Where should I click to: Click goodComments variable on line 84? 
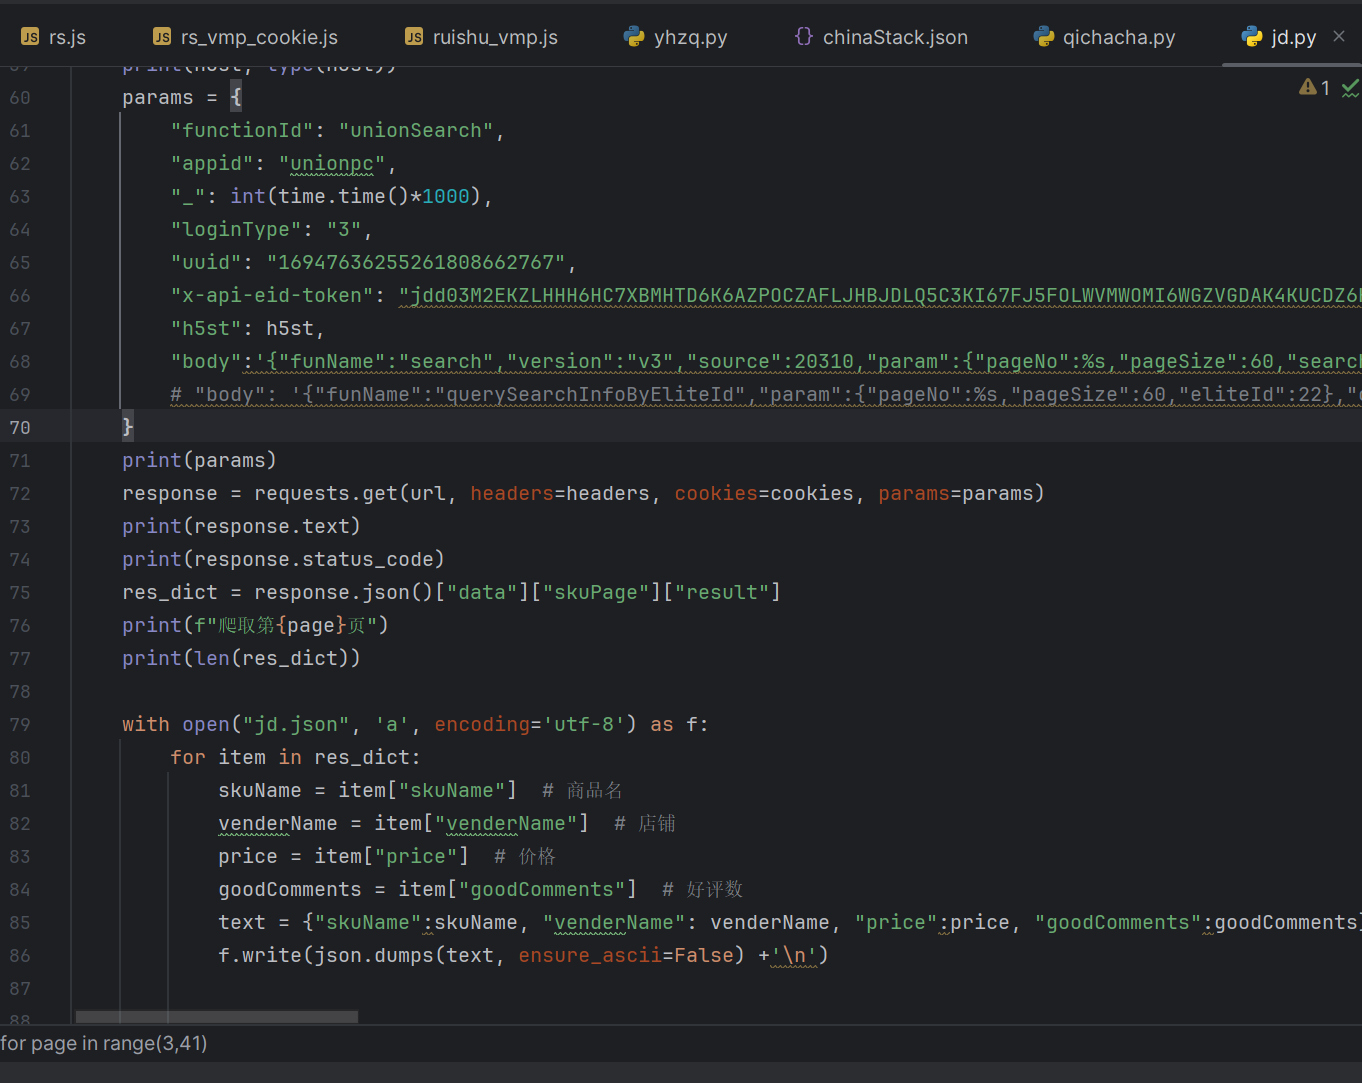tap(290, 890)
